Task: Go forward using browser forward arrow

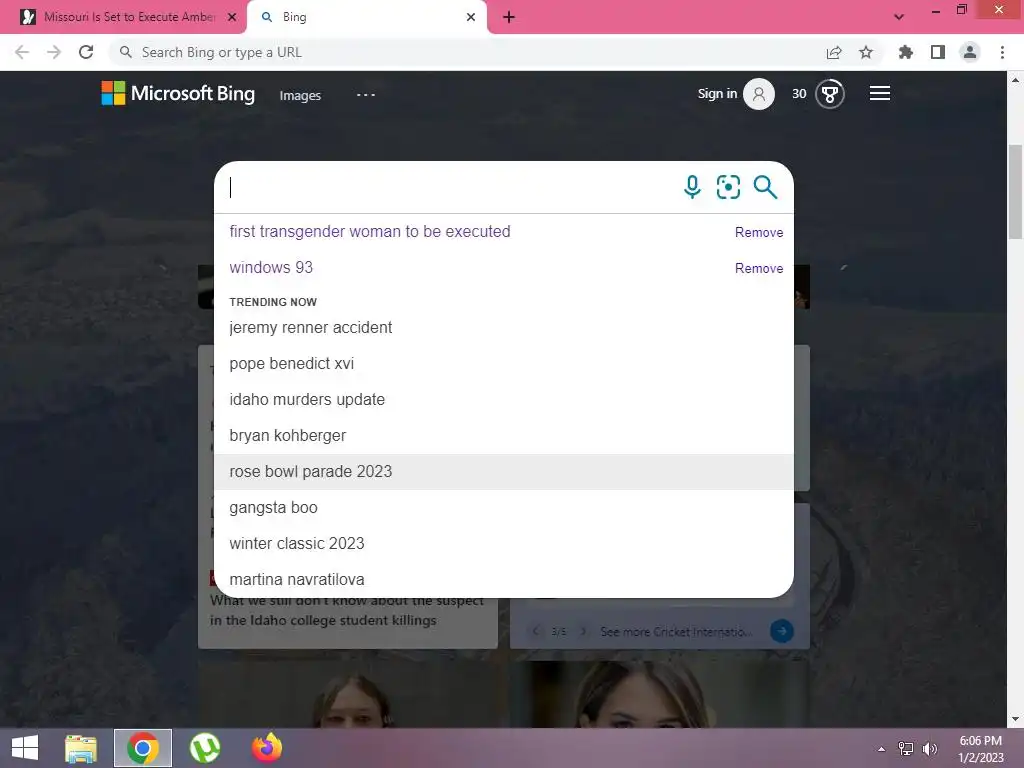Action: click(54, 52)
